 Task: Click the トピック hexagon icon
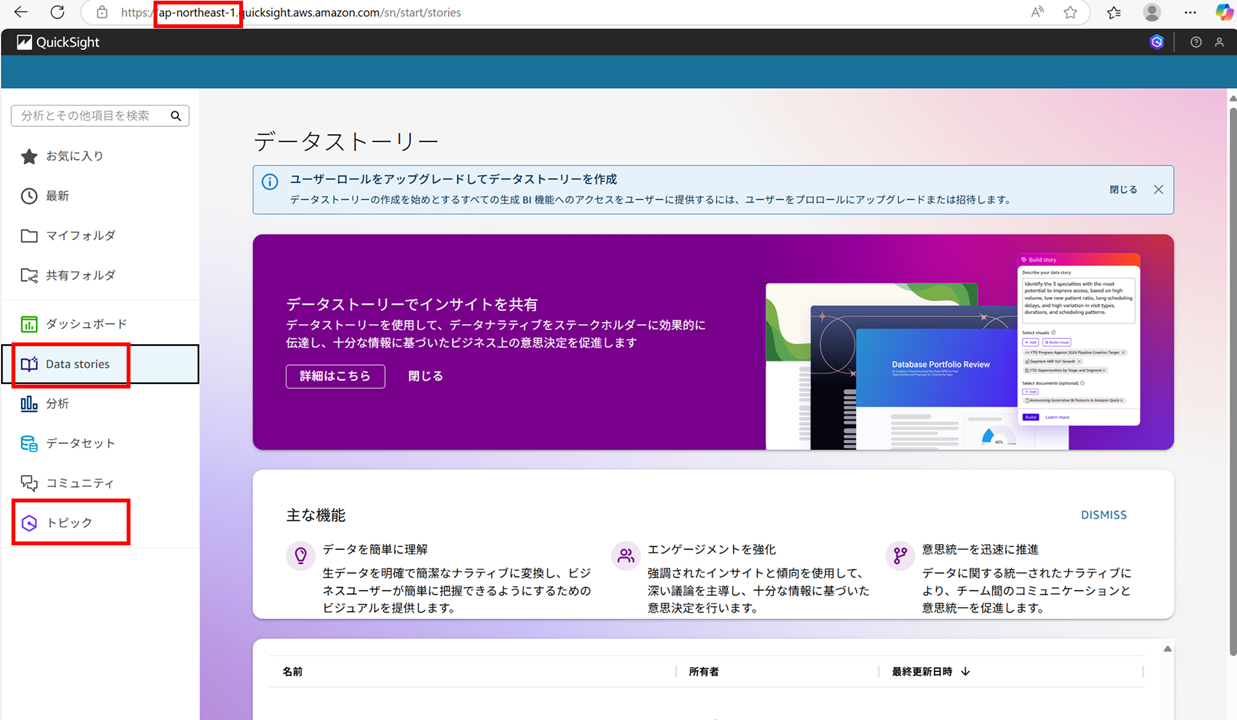pos(29,523)
